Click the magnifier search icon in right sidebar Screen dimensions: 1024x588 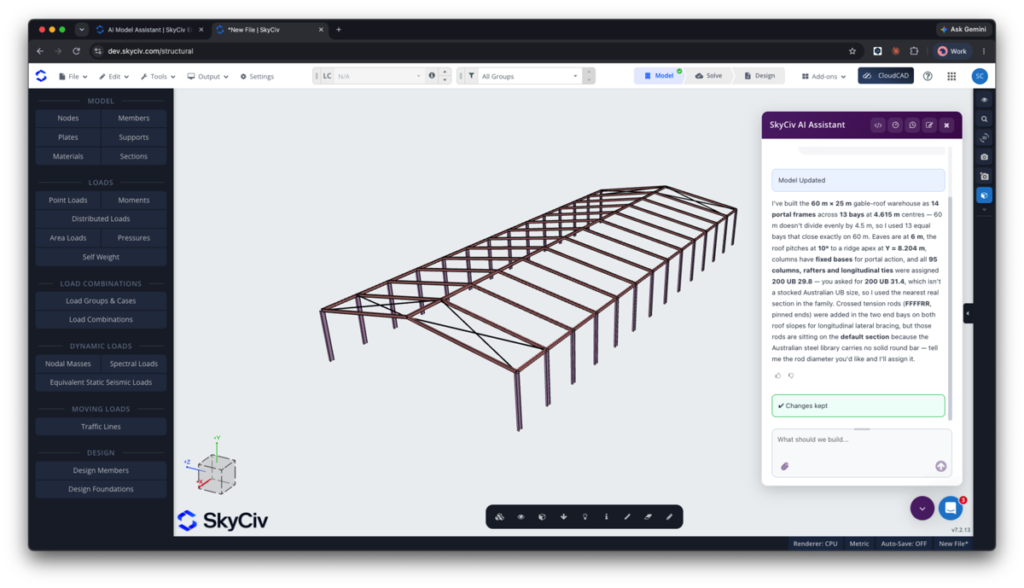tap(984, 119)
